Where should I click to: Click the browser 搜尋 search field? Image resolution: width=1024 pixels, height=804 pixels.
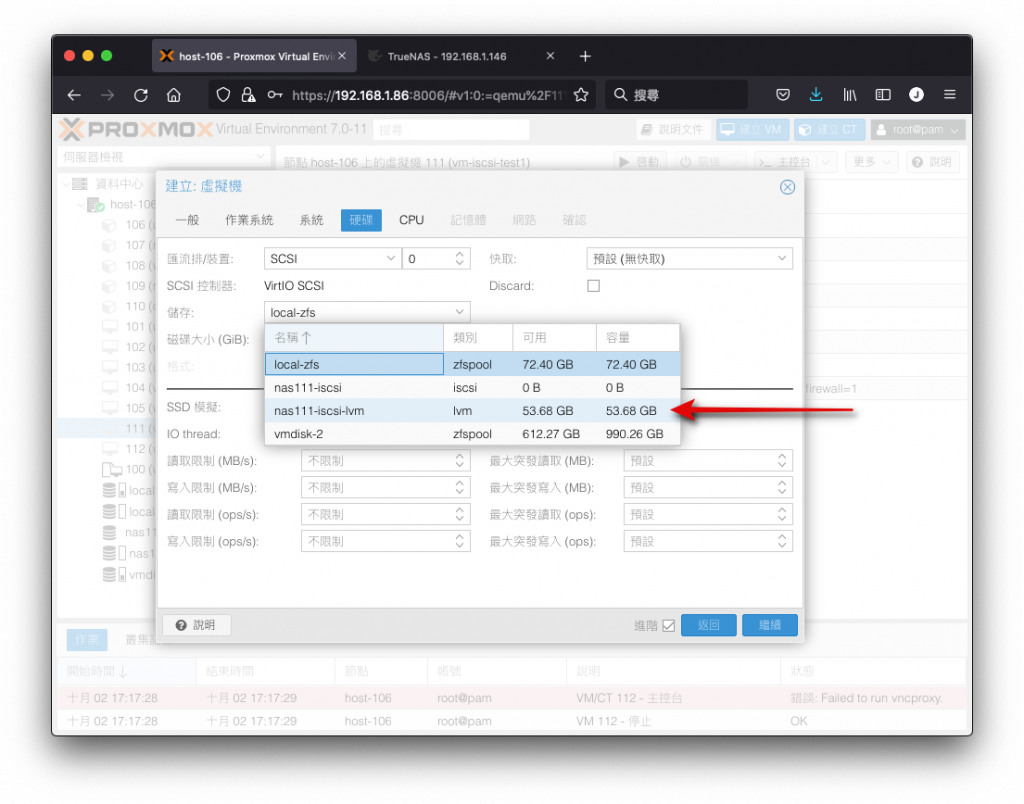click(676, 95)
